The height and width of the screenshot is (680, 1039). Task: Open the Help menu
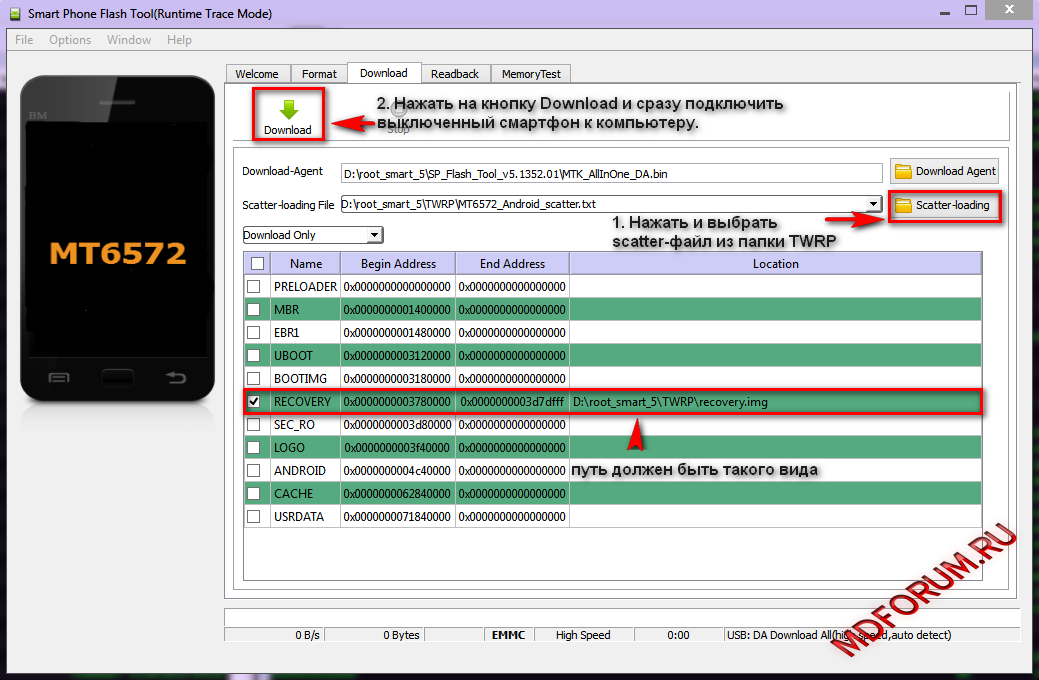pyautogui.click(x=179, y=40)
